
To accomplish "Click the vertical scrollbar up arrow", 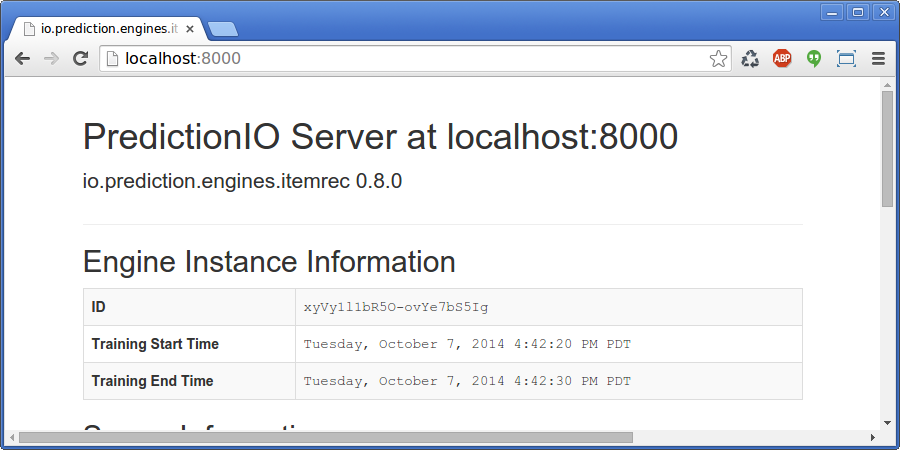I will point(887,85).
